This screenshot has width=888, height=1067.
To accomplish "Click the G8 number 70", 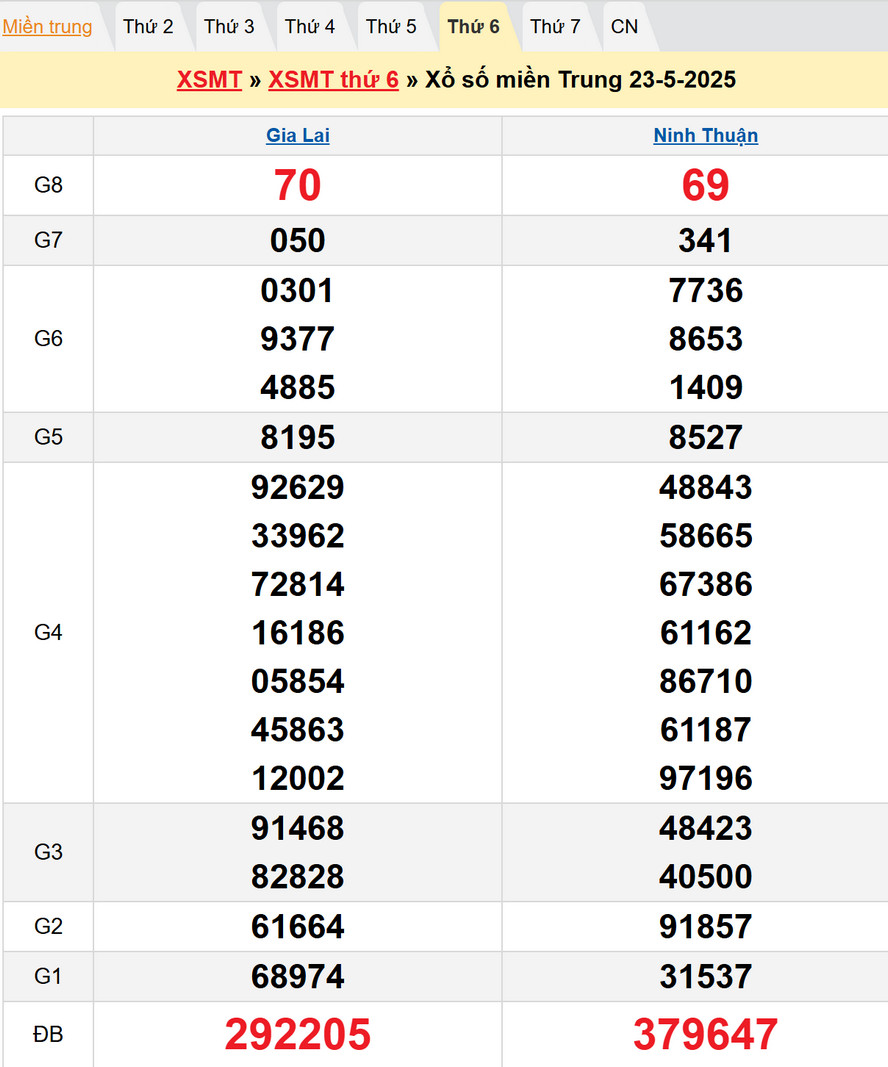I will (297, 185).
